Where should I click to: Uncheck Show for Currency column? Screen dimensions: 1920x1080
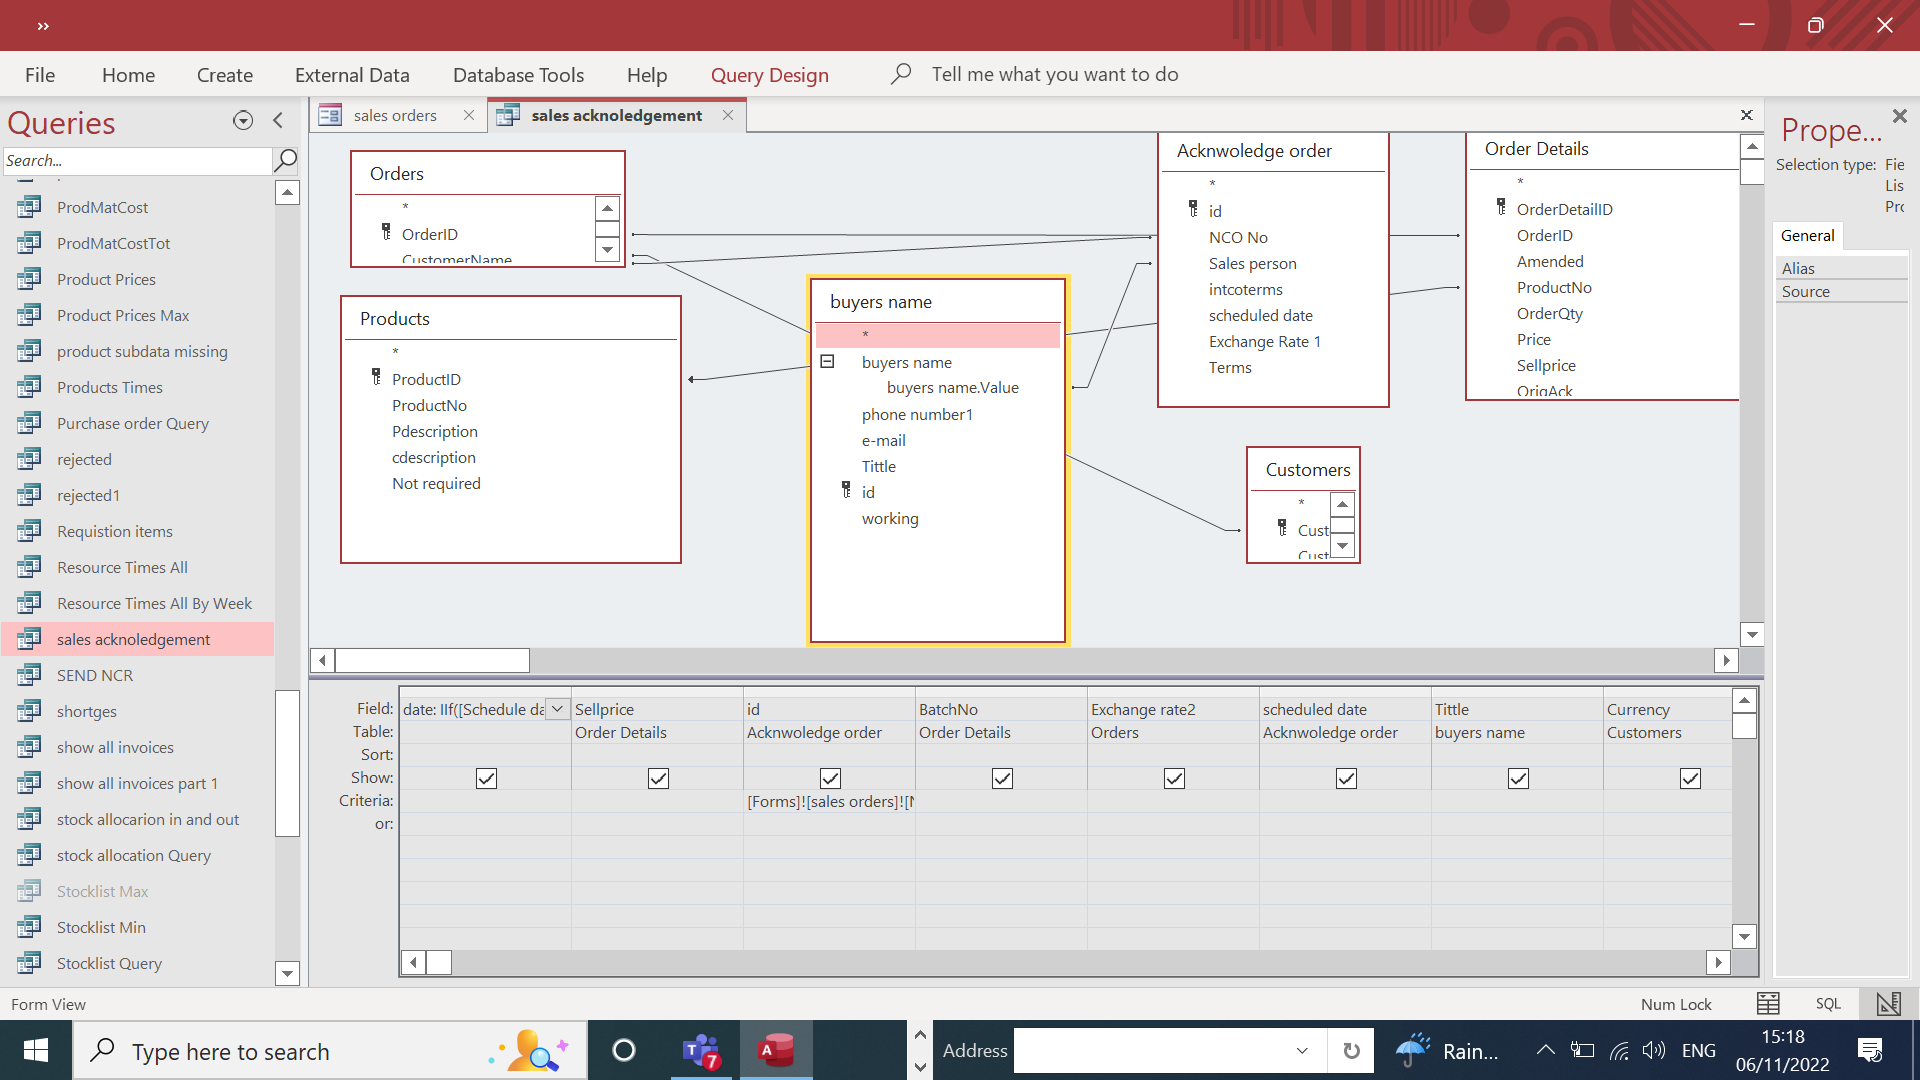(x=1690, y=778)
